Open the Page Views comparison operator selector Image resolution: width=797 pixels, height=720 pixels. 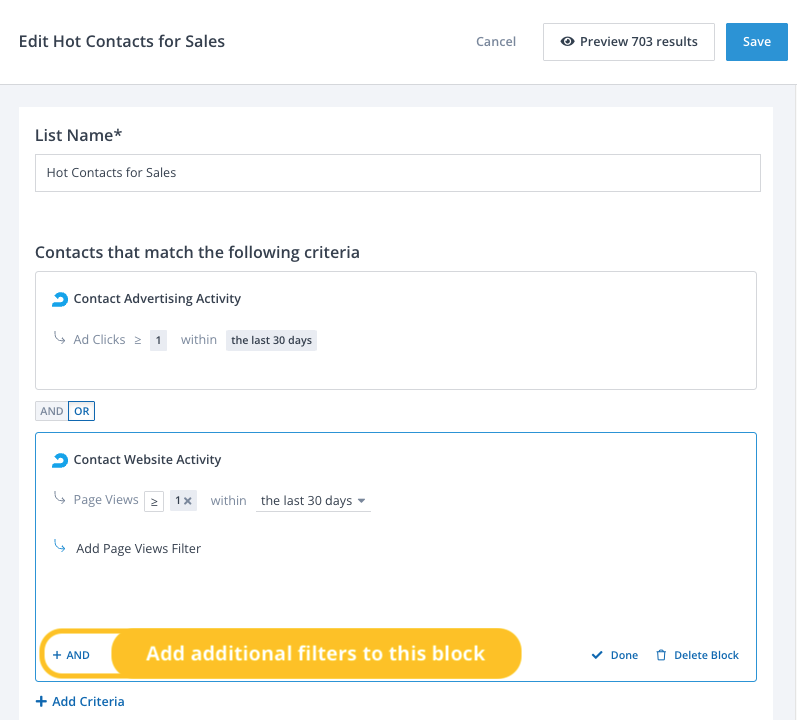[x=154, y=501]
